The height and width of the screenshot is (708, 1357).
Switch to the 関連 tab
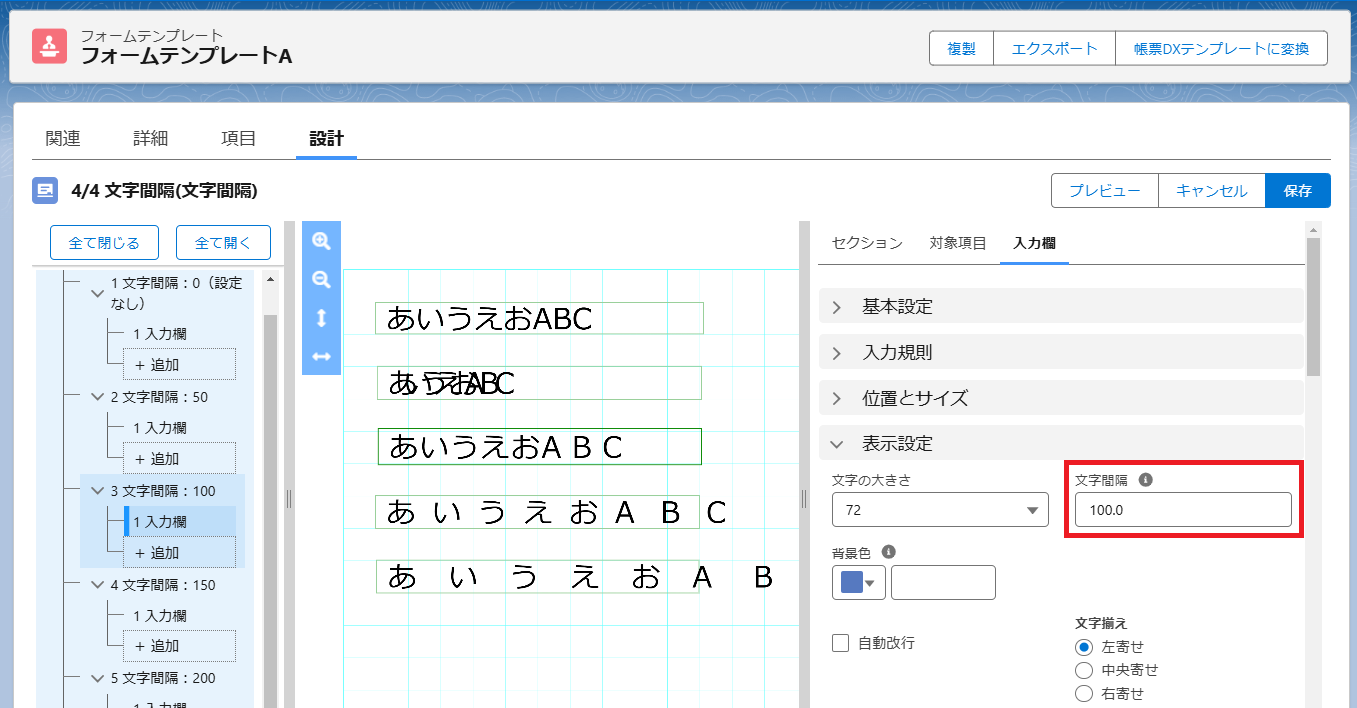coord(63,139)
